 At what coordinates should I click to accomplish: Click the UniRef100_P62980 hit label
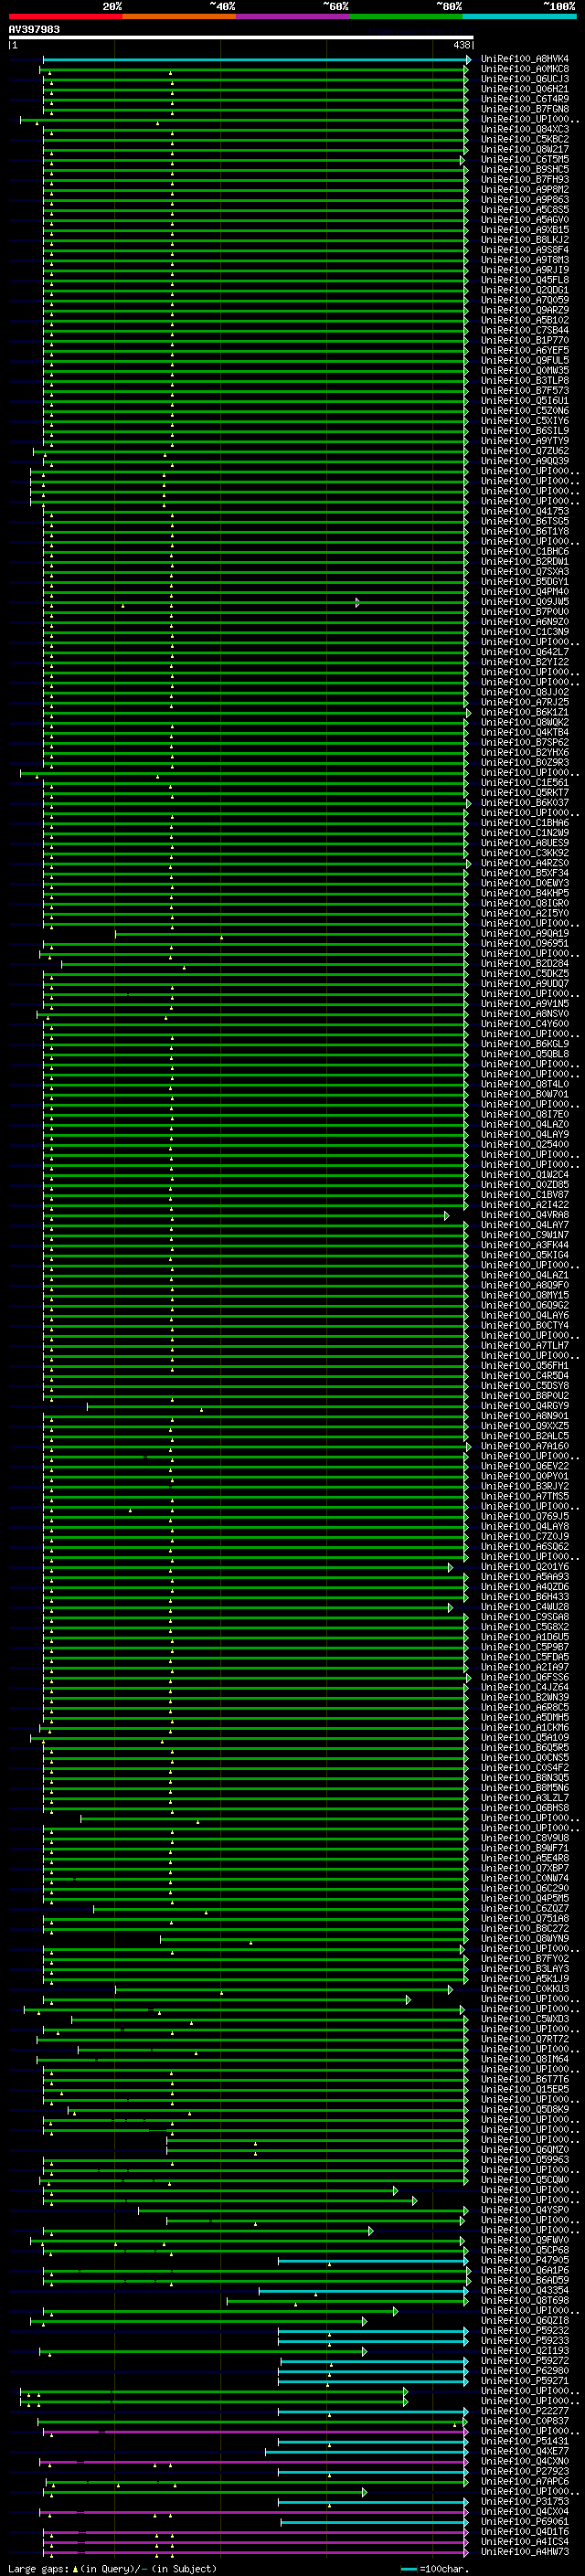point(524,2370)
